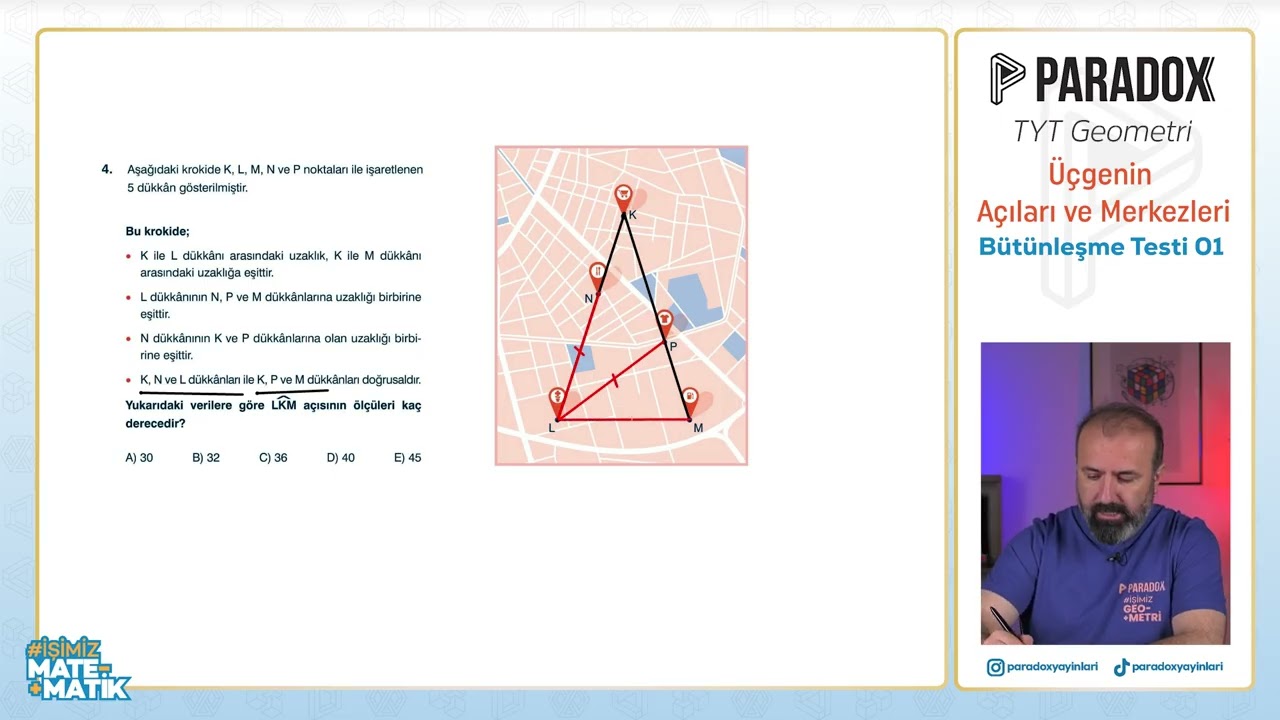Click the "Açıları ve Merkezleri" heading line
This screenshot has height=720, width=1280.
(1103, 212)
